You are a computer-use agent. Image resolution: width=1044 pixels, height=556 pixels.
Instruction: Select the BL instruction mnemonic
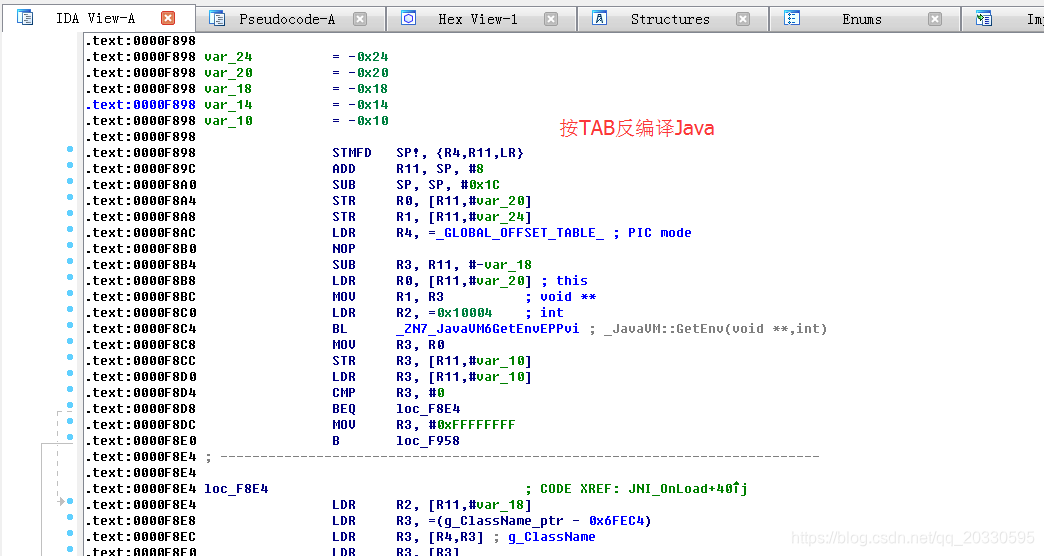click(340, 329)
